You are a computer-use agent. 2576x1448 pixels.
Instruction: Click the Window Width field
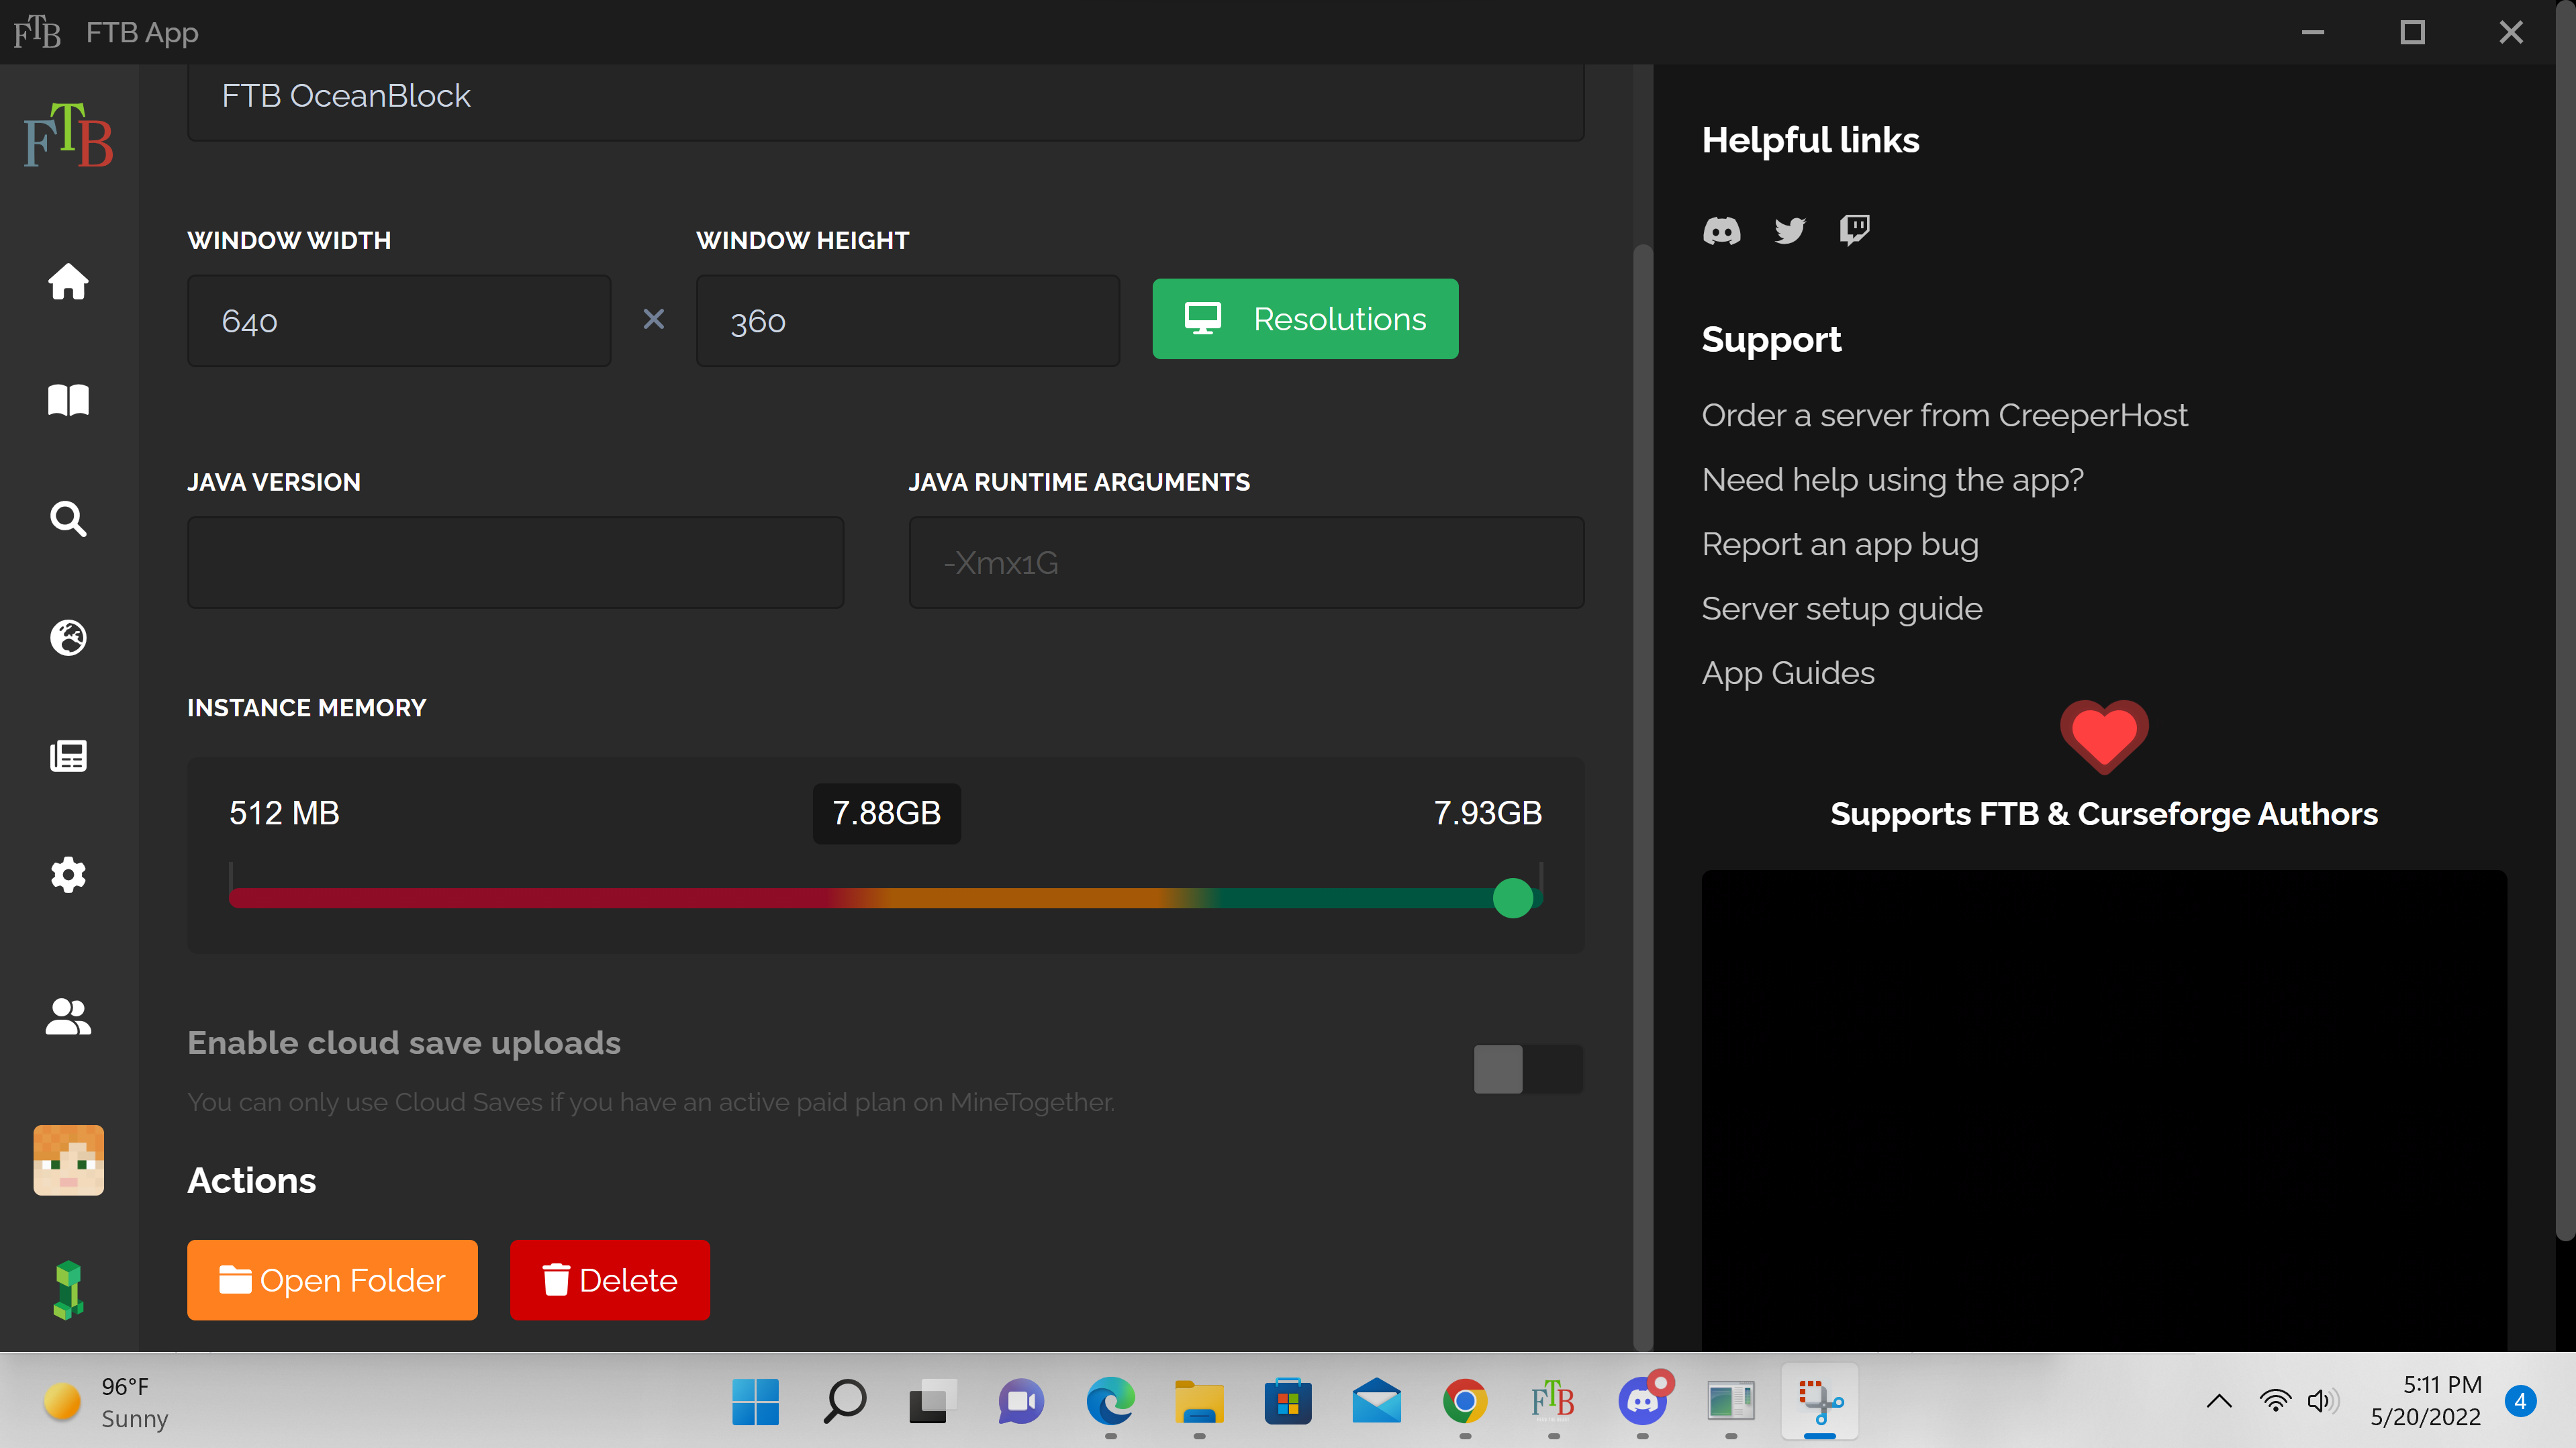399,321
